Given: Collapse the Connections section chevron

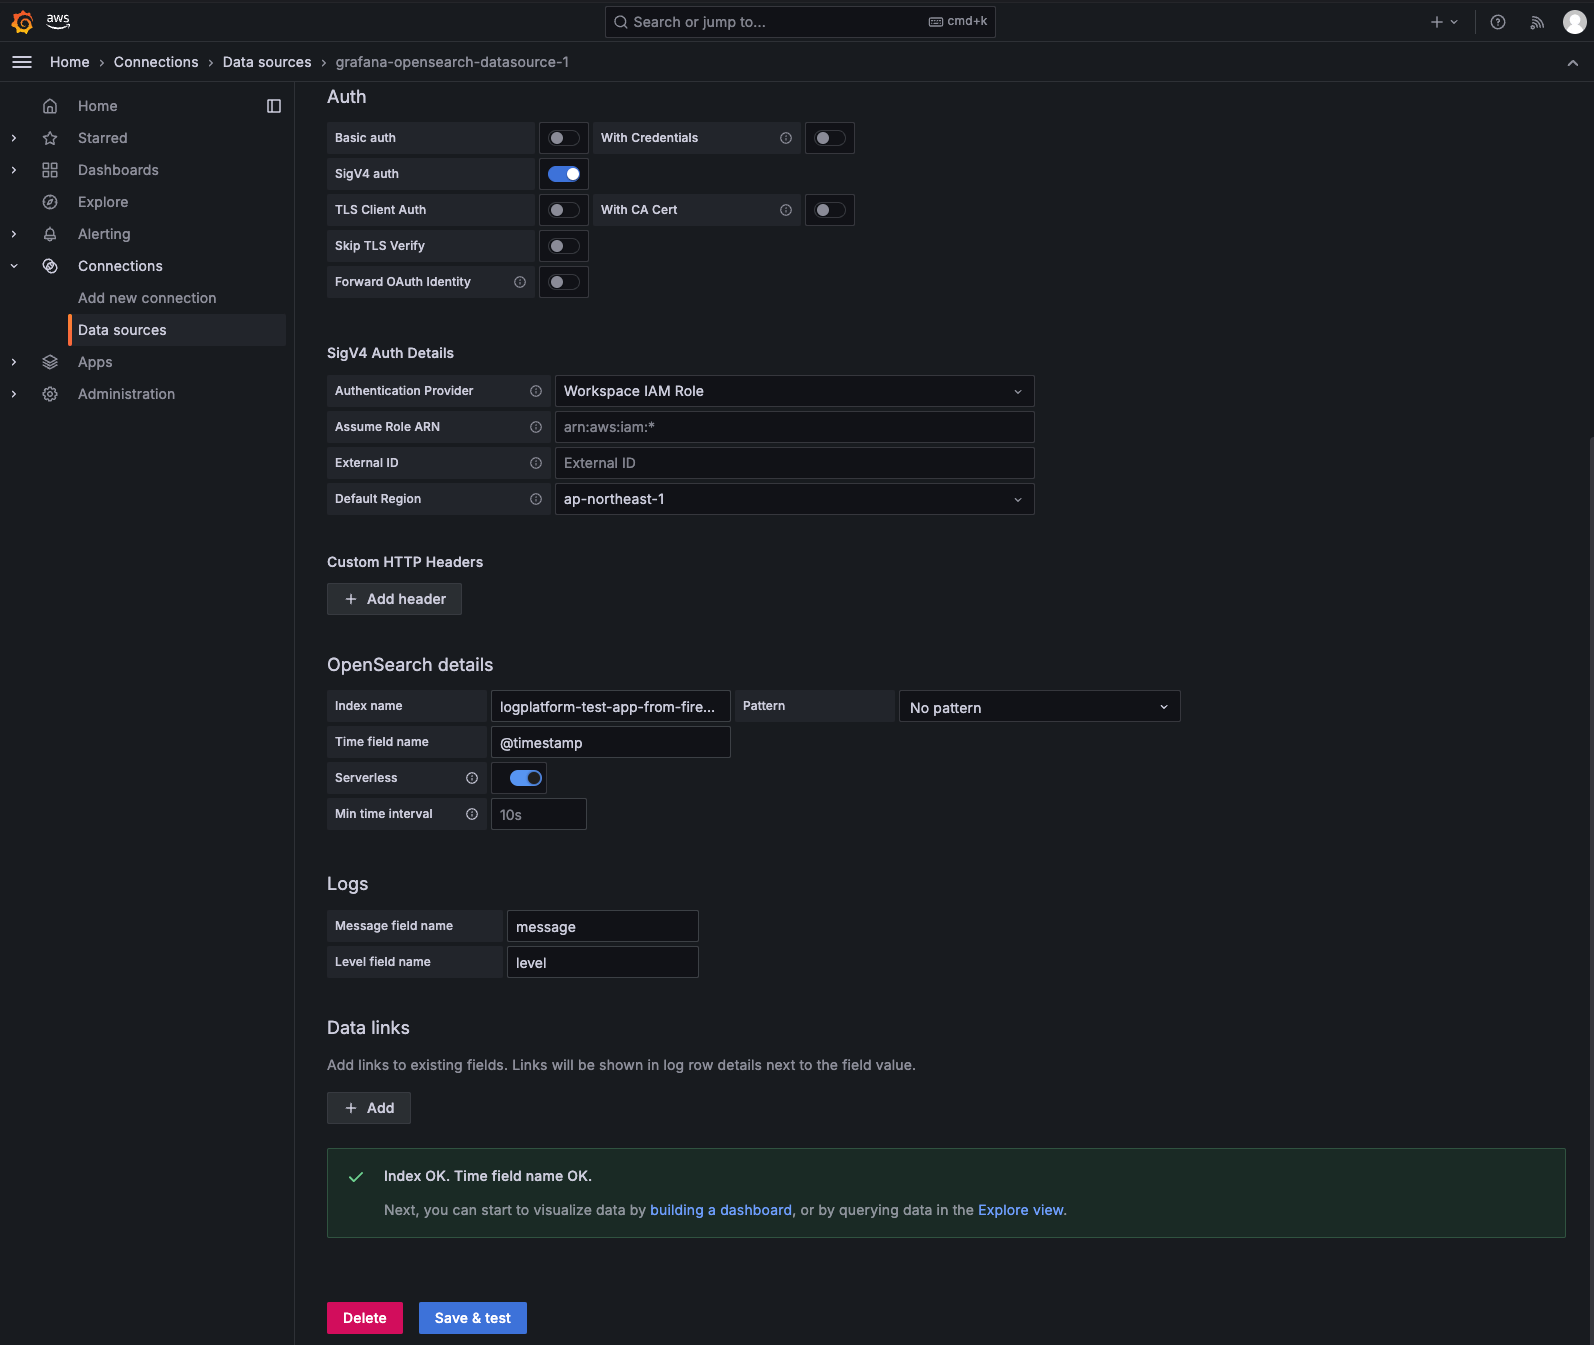Looking at the screenshot, I should (x=14, y=266).
